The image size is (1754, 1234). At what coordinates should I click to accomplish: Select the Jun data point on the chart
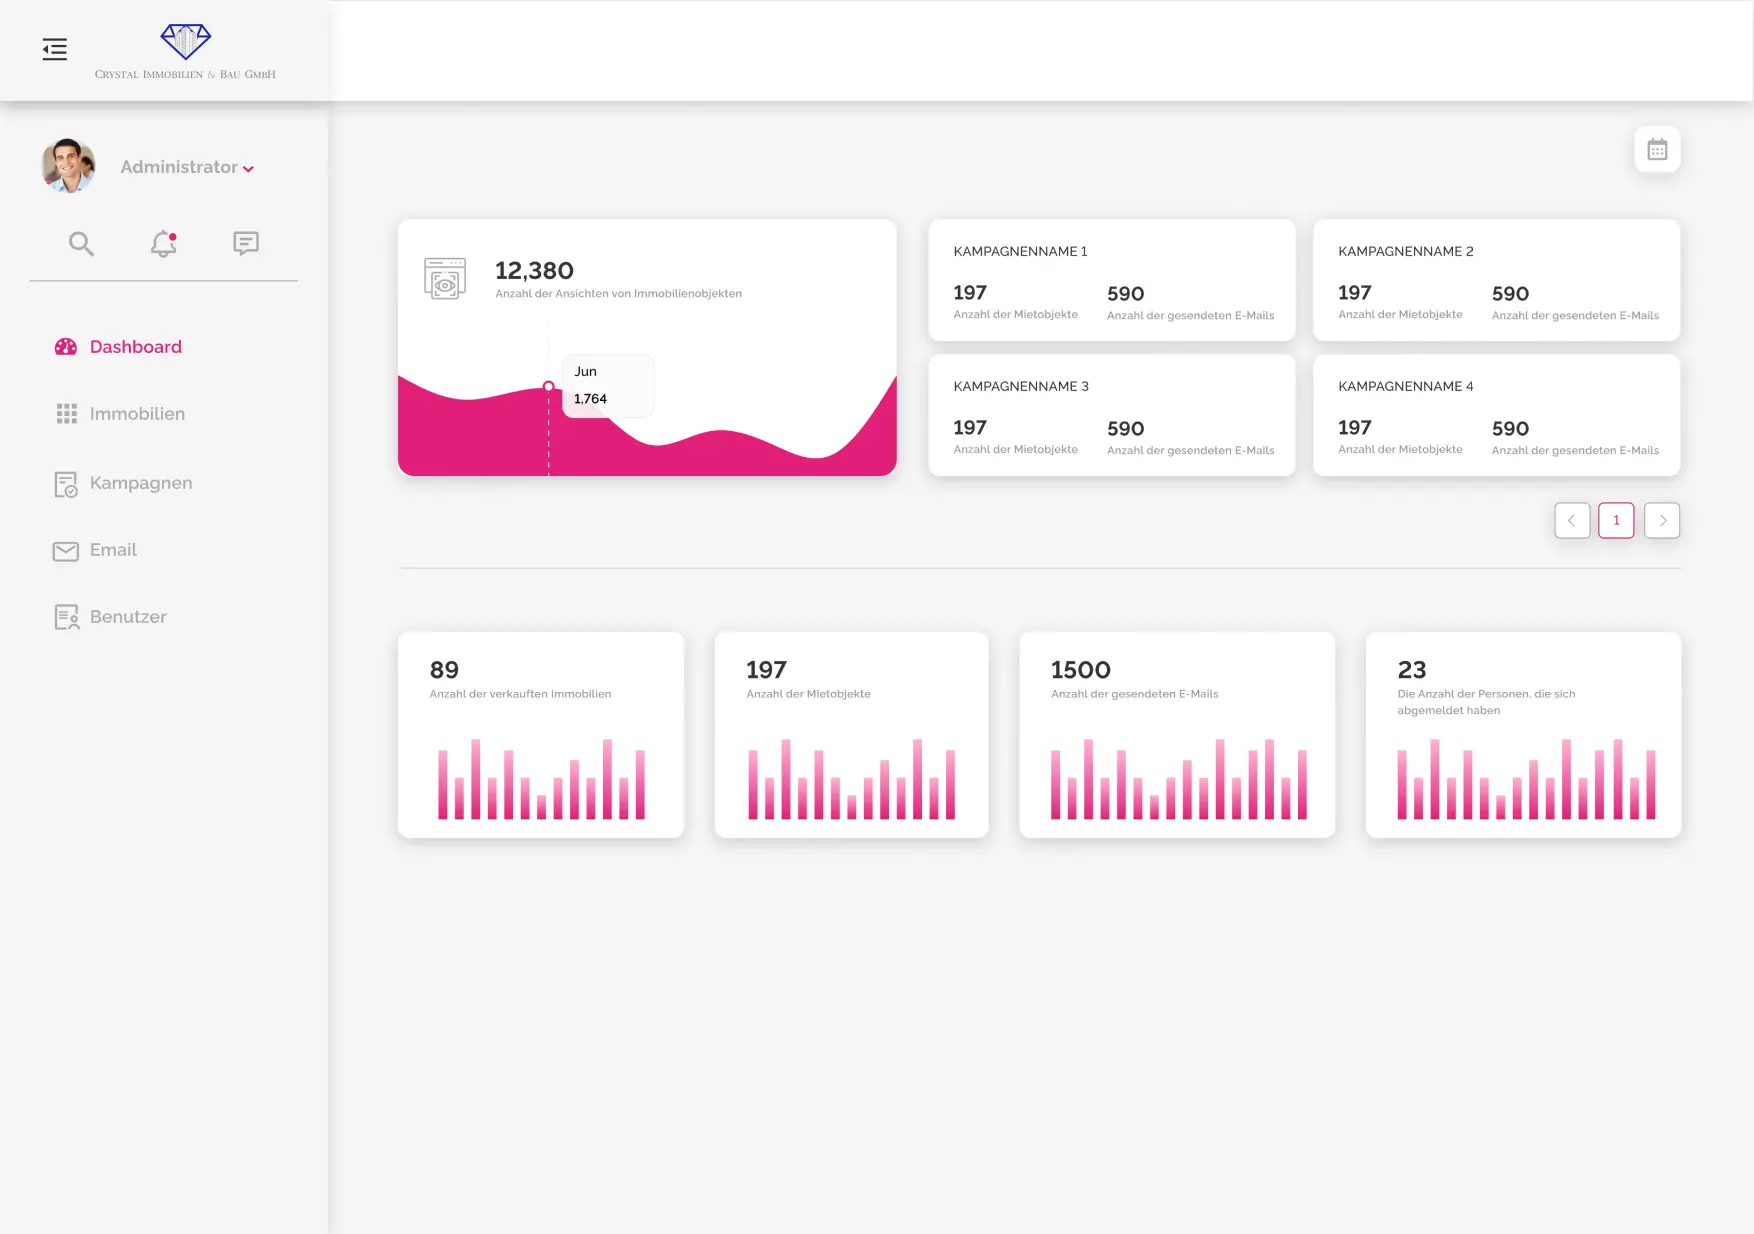[548, 384]
